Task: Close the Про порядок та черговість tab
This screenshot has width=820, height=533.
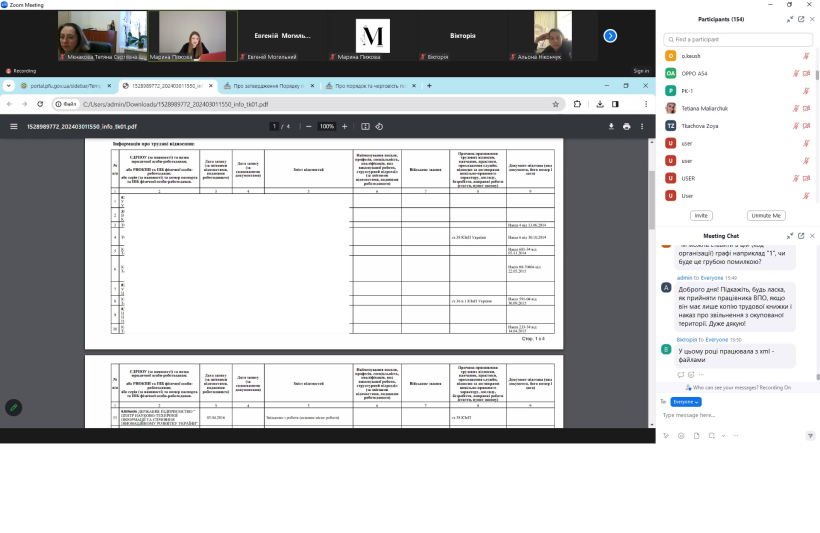Action: 414,86
